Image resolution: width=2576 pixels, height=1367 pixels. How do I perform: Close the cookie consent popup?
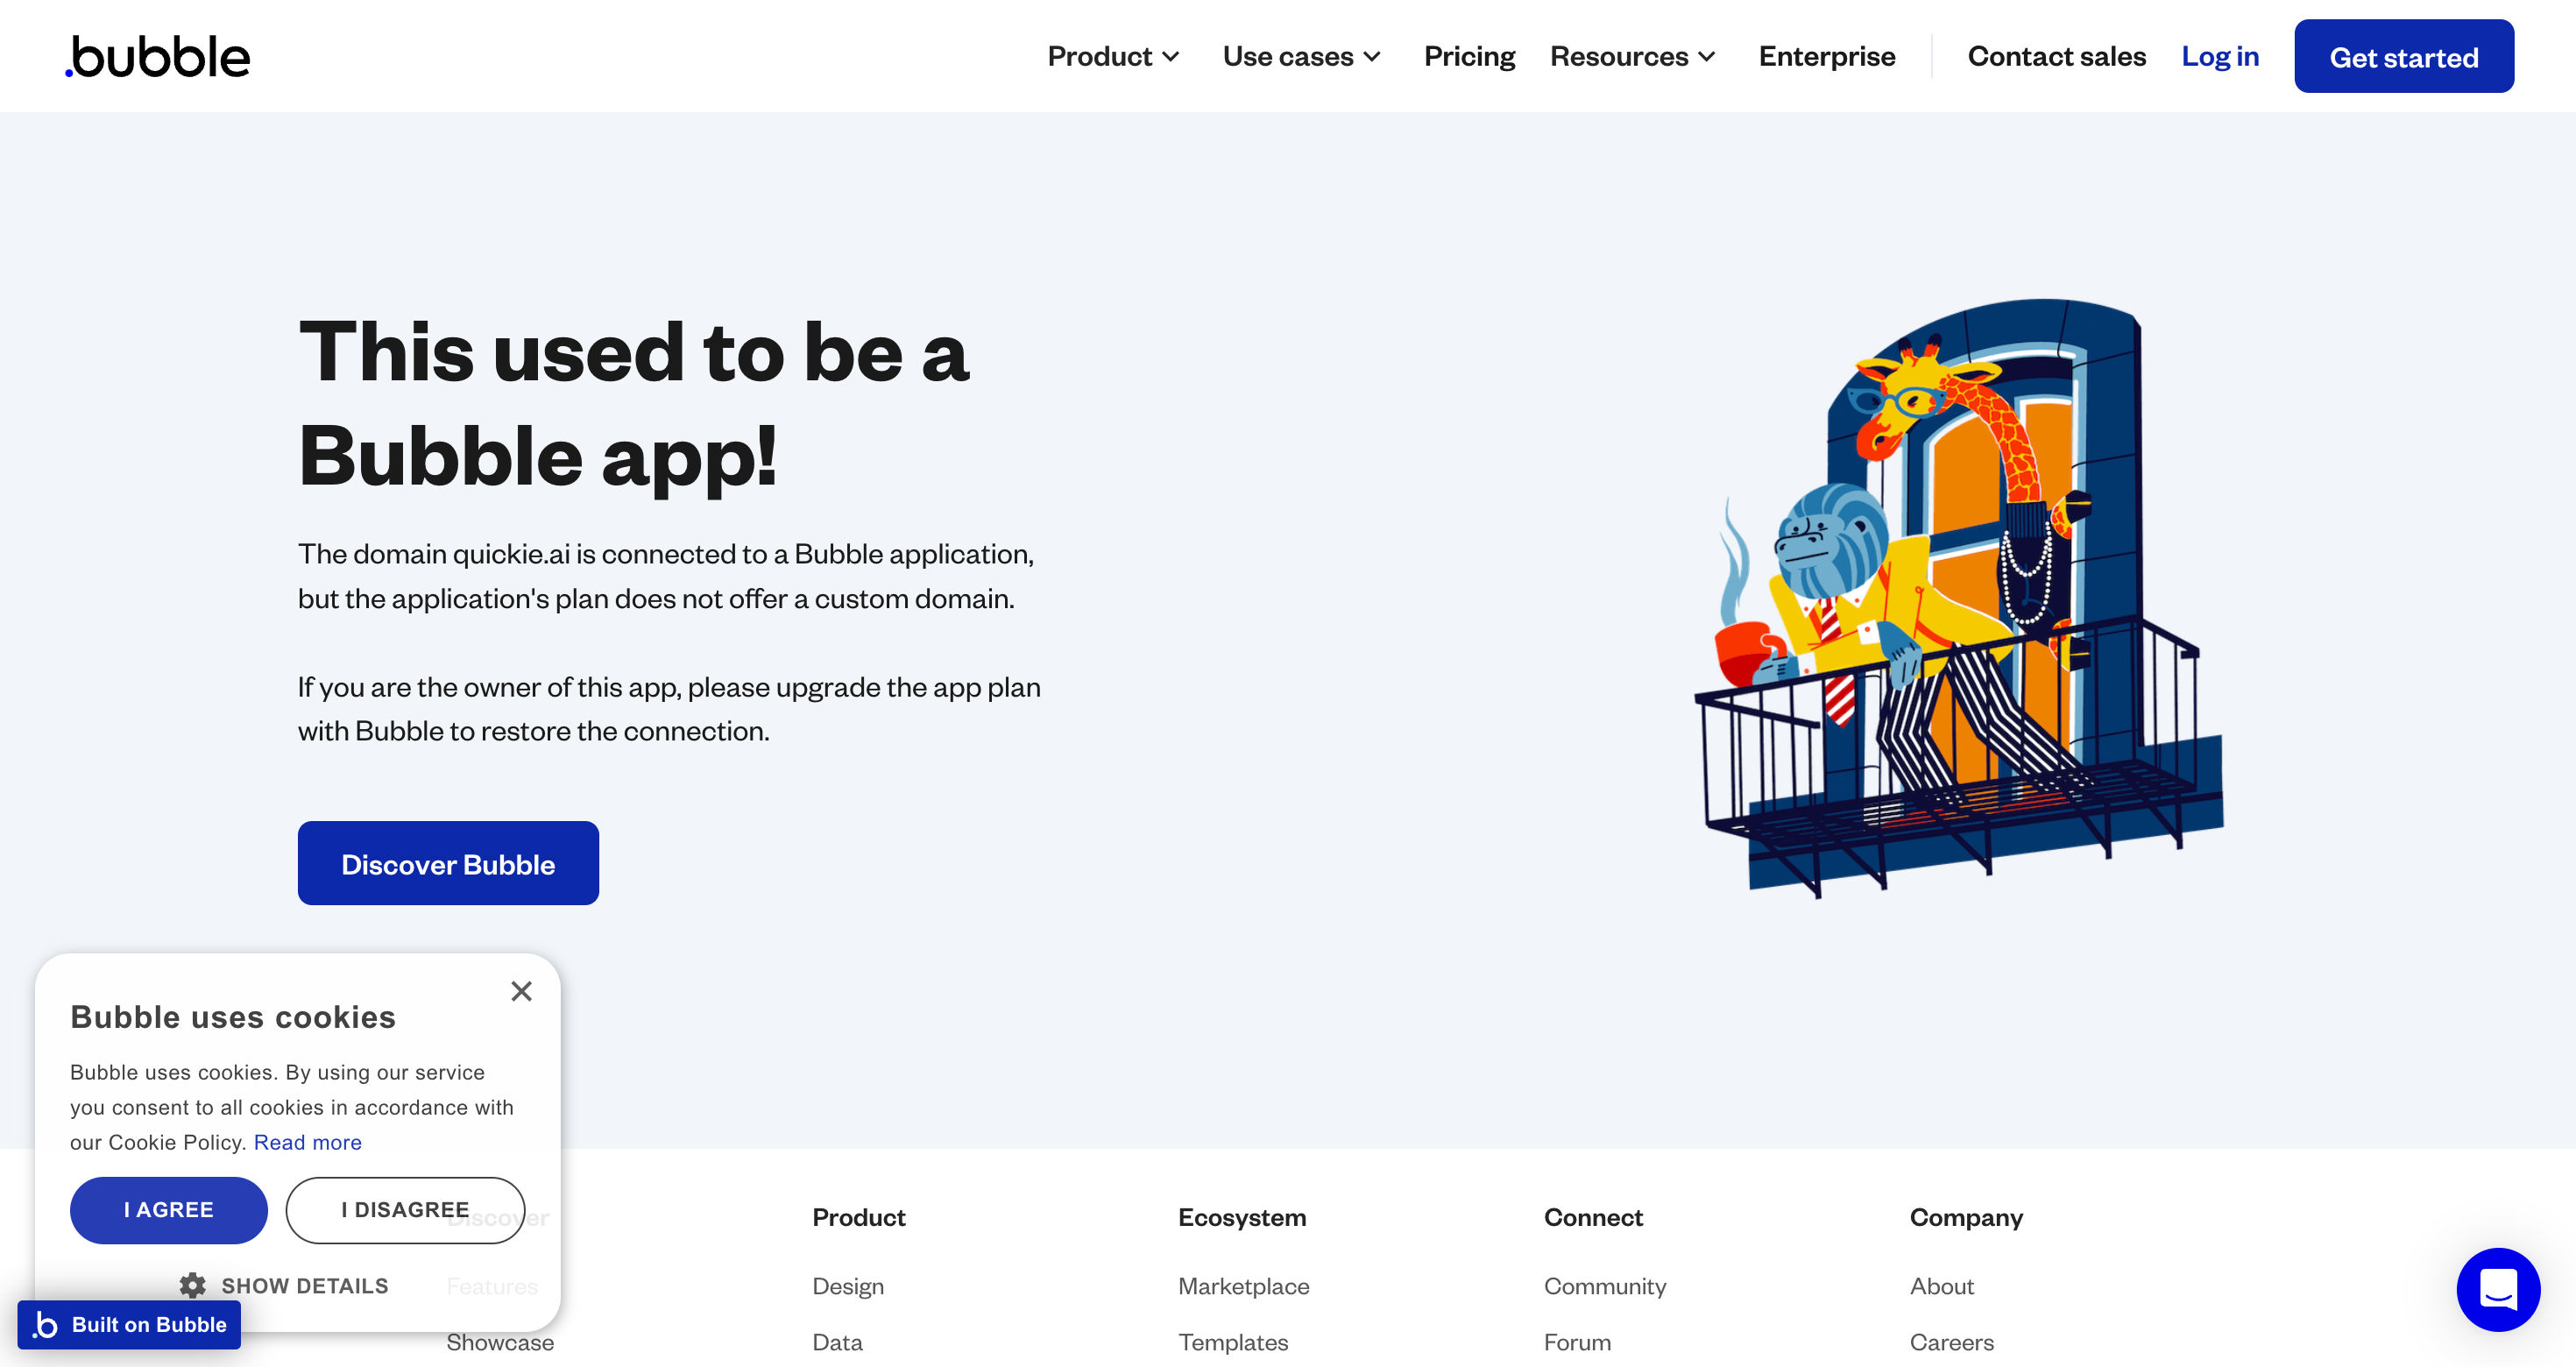point(521,991)
